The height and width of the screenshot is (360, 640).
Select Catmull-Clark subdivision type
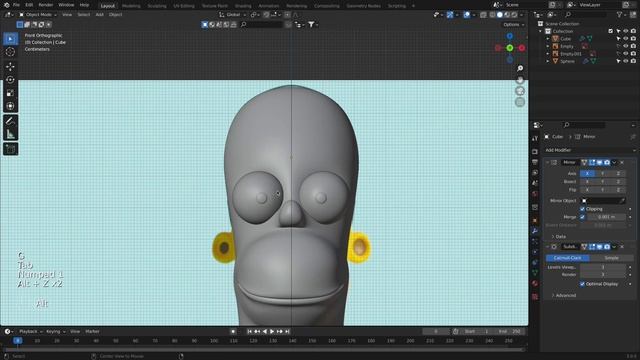click(x=568, y=258)
